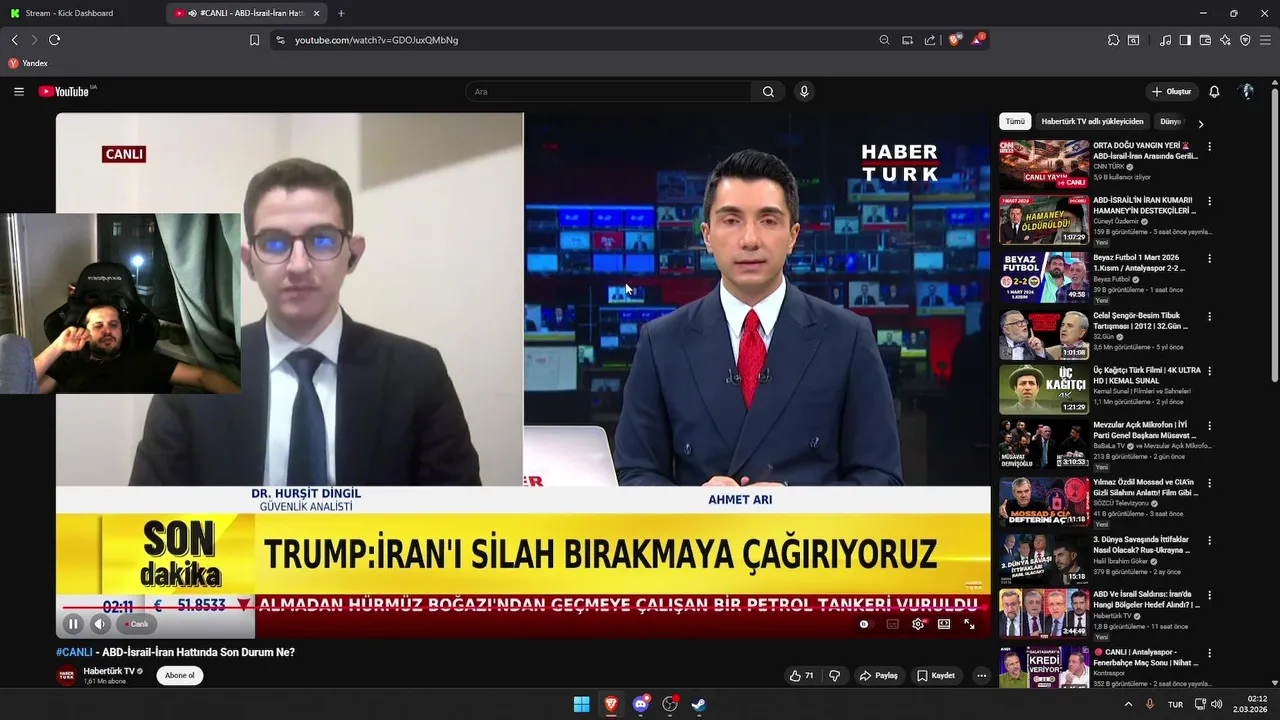Open Brave playlist music note icon
The width and height of the screenshot is (1280, 720).
point(1165,40)
